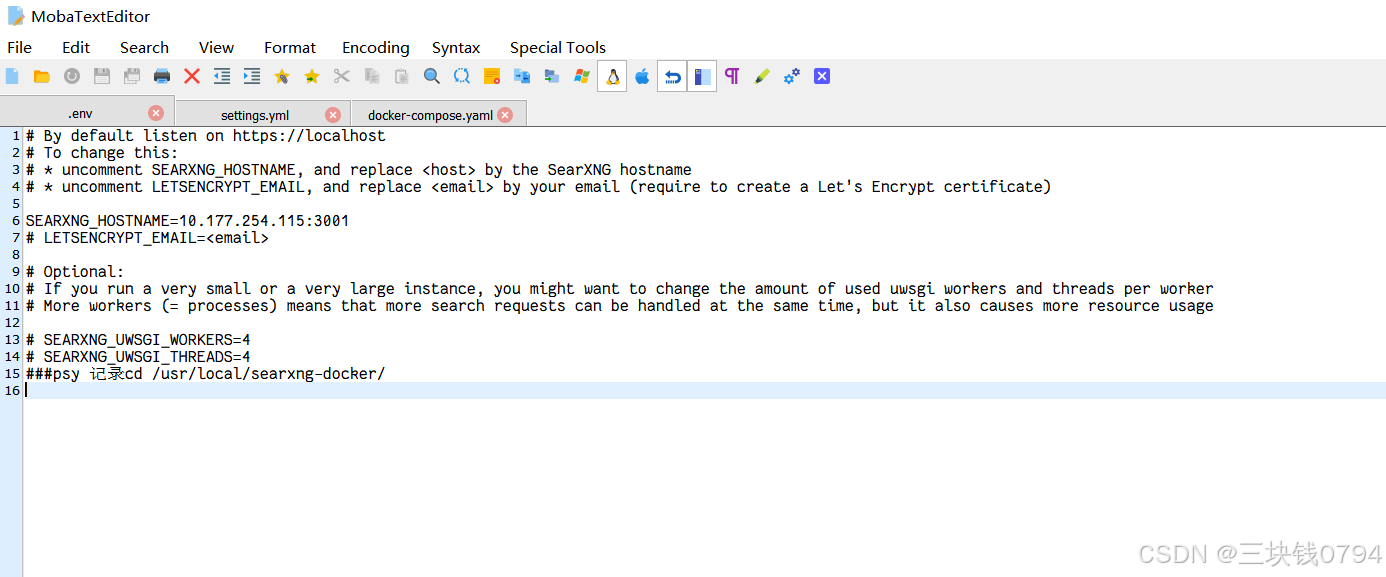Open the Search menu
The height and width of the screenshot is (577, 1386).
144,47
